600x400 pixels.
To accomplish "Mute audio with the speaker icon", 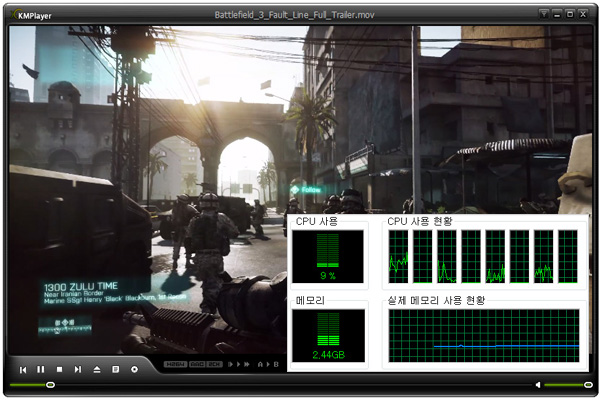I will (x=538, y=385).
